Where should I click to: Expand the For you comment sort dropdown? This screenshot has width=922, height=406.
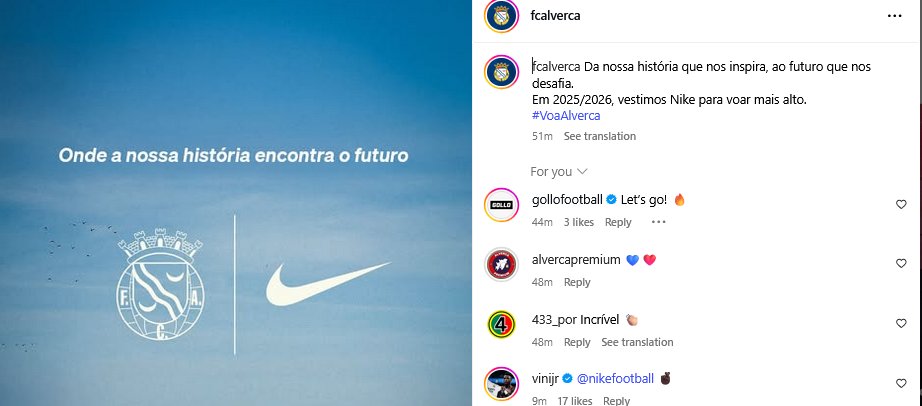pos(559,171)
